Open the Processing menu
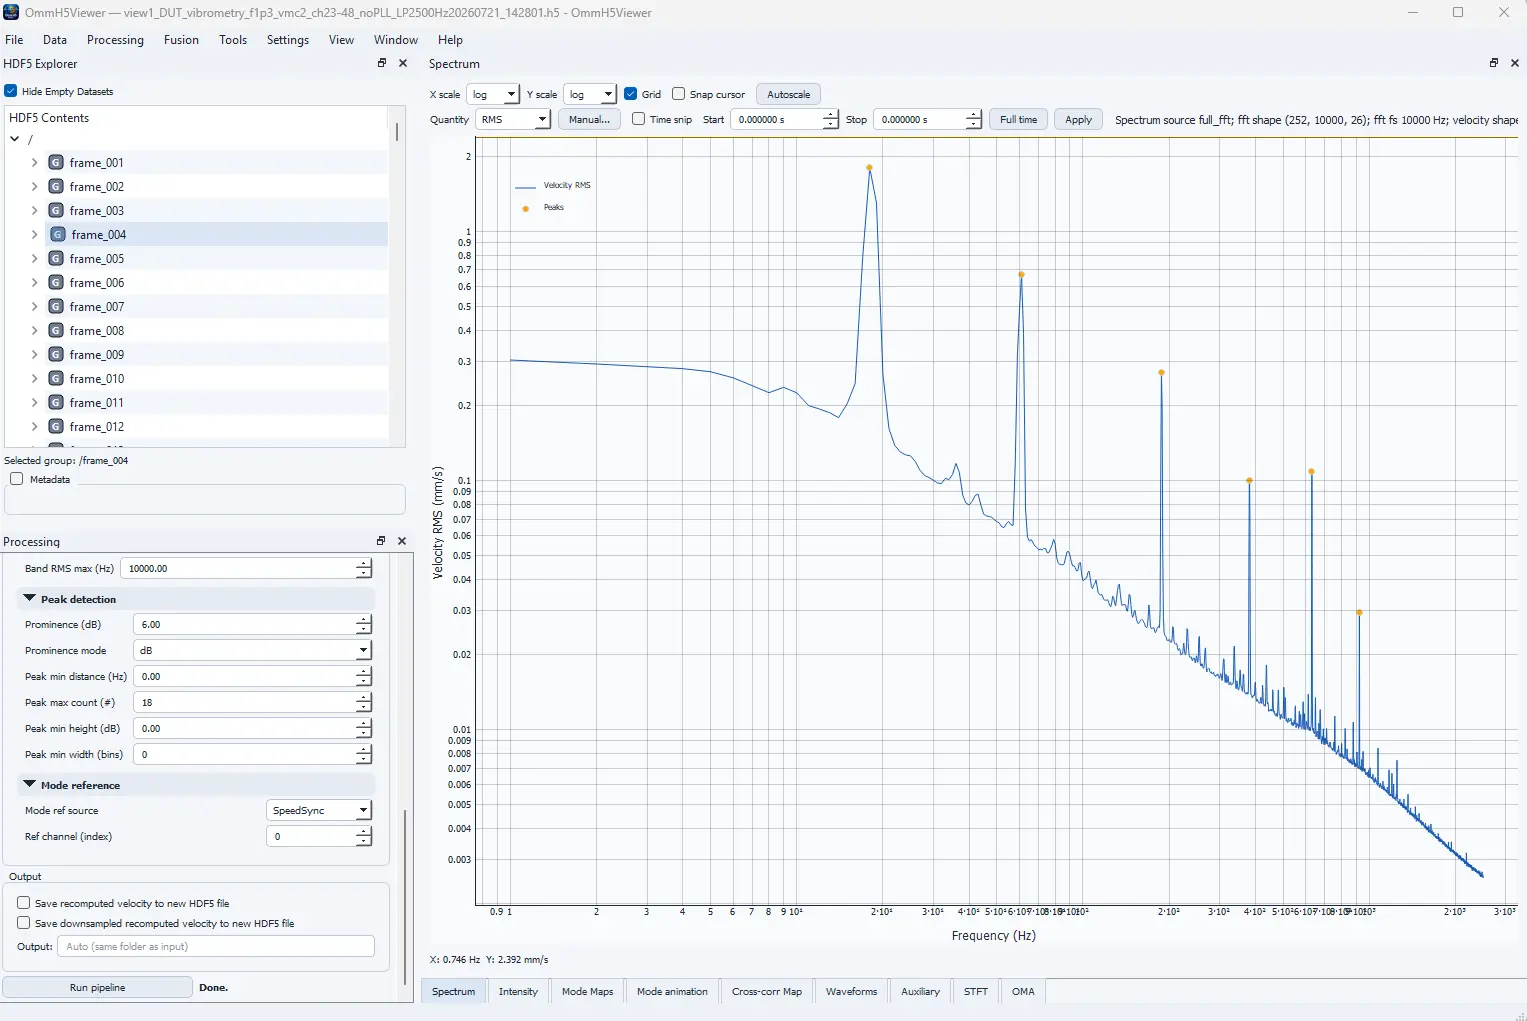The width and height of the screenshot is (1527, 1021). pos(115,40)
